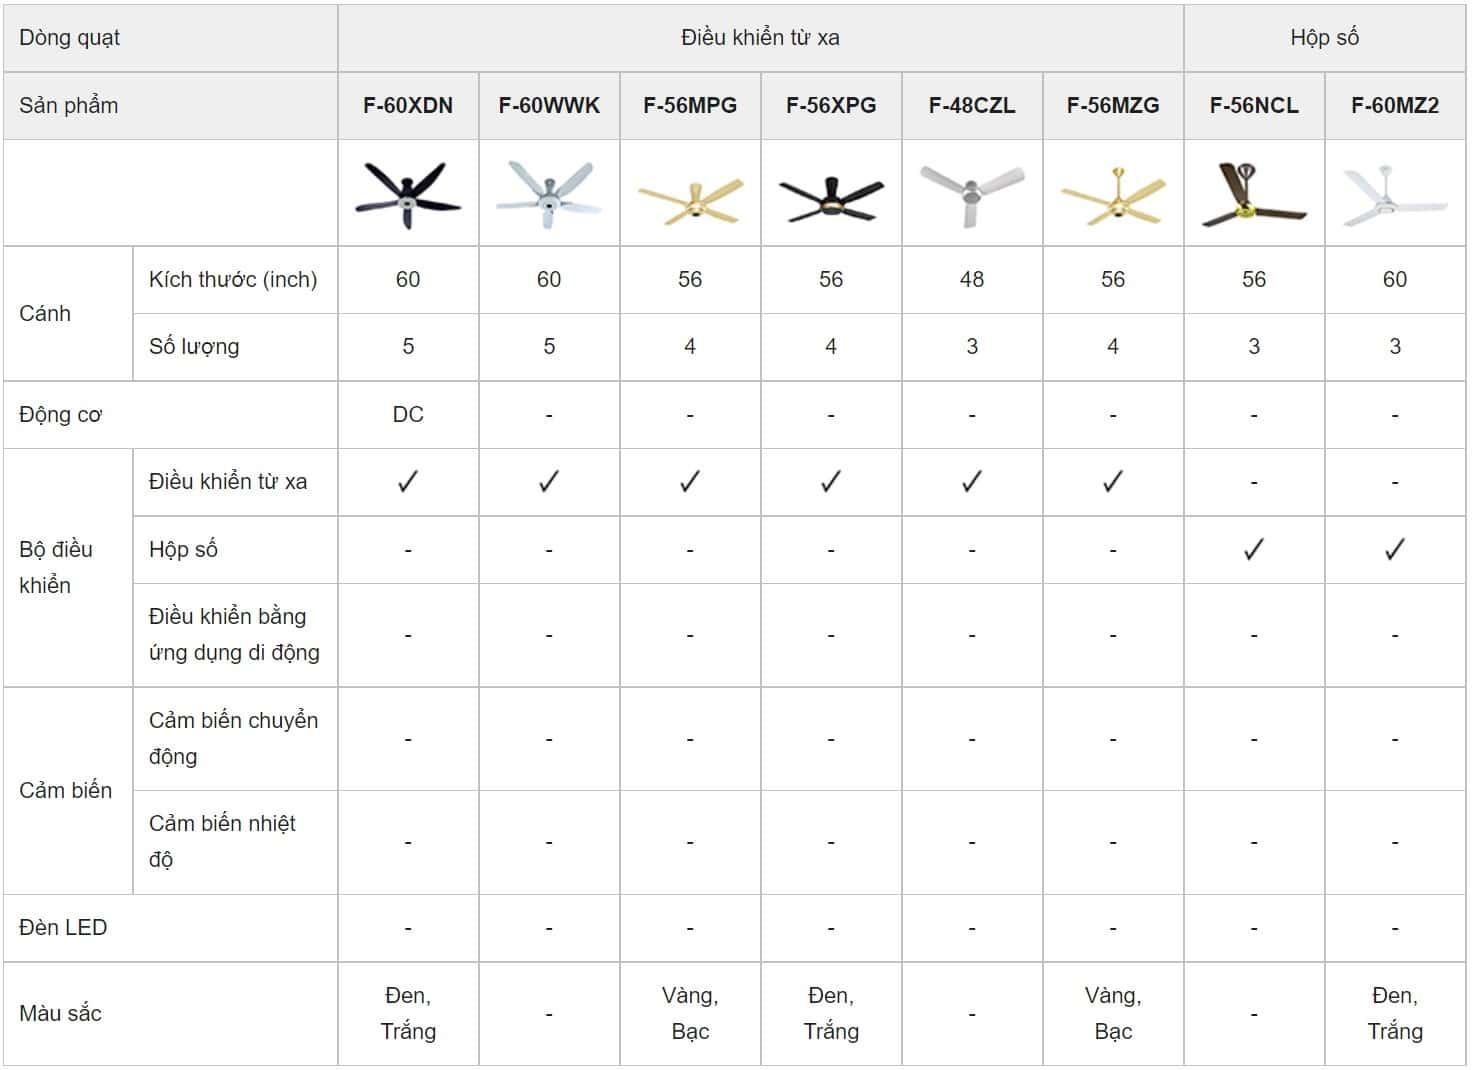Click the F-60MZ2 Hộp số checkmark
This screenshot has height=1070, width=1472.
(1395, 549)
